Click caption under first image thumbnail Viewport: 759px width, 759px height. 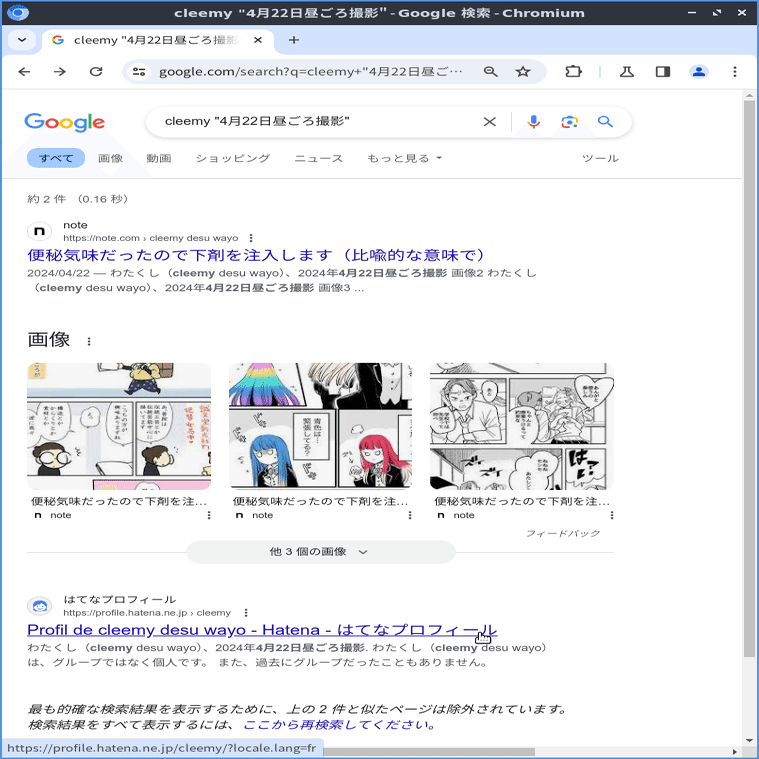(x=119, y=501)
